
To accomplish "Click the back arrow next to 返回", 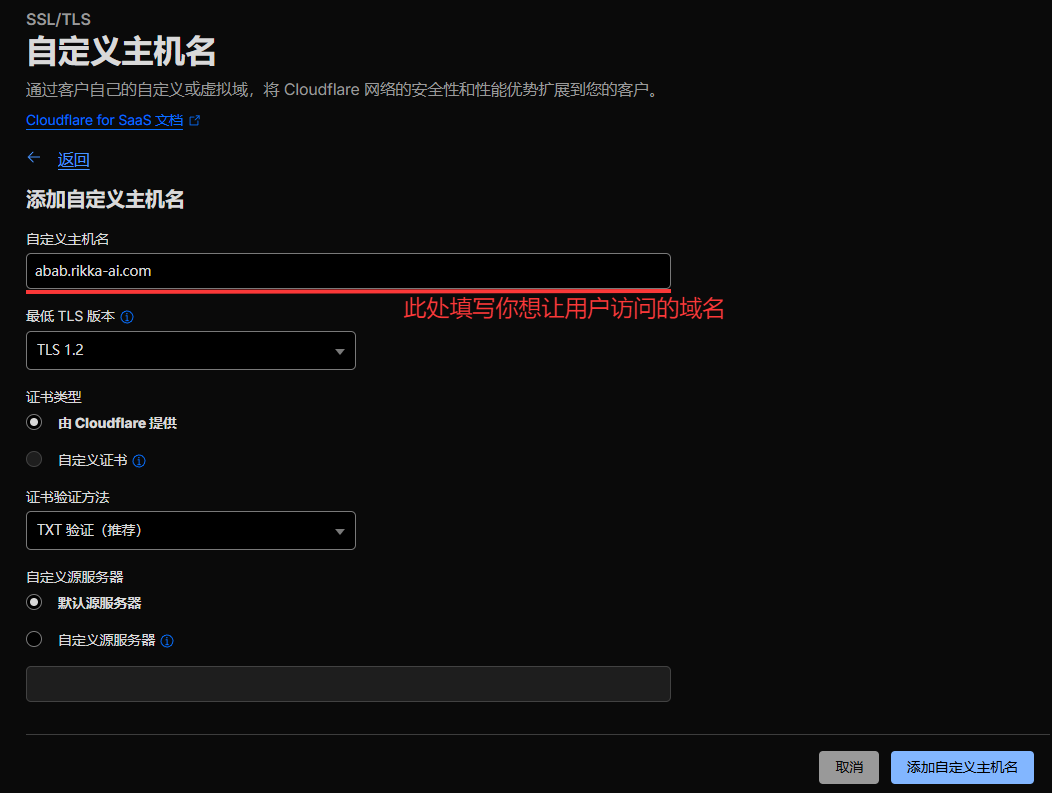I will tap(33, 157).
